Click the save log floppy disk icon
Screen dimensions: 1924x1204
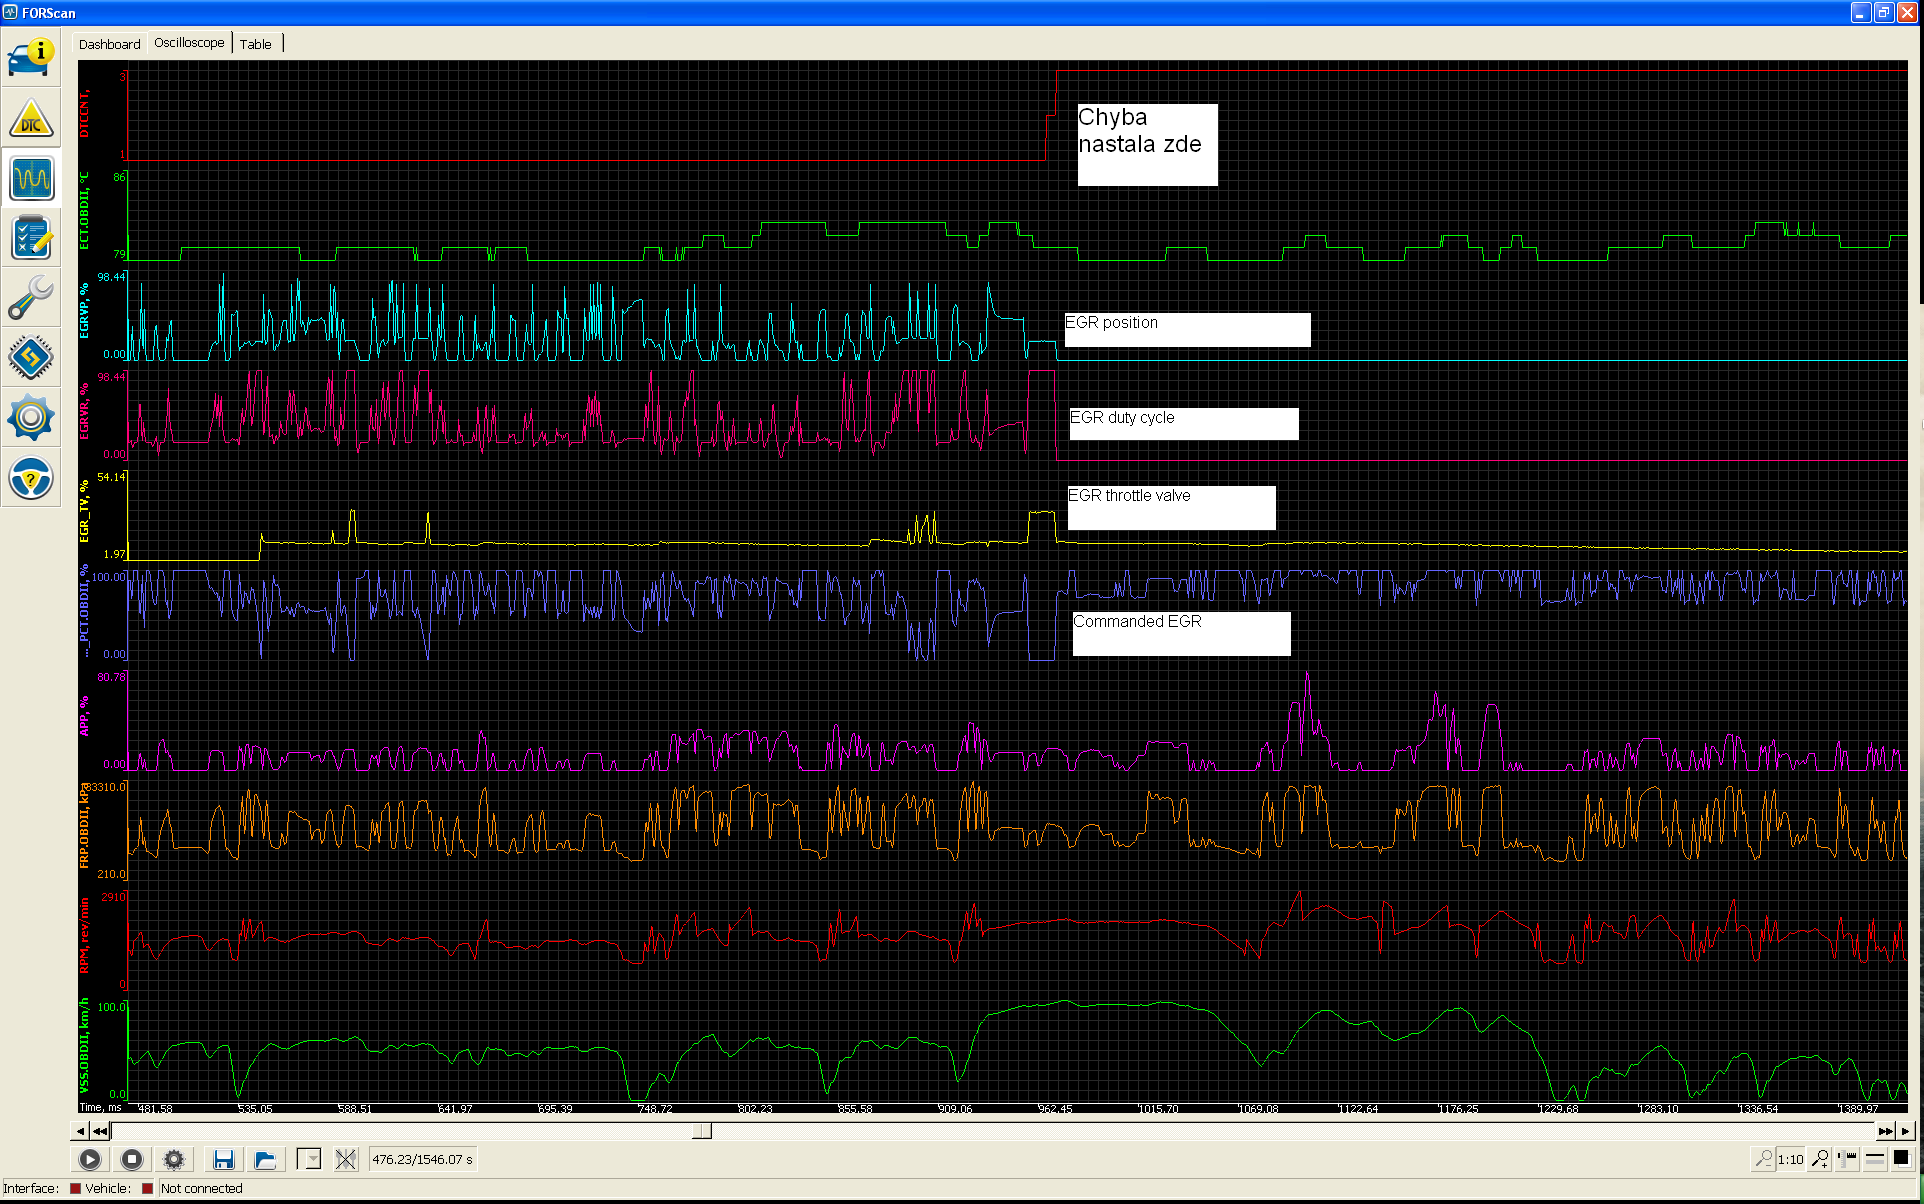point(223,1159)
